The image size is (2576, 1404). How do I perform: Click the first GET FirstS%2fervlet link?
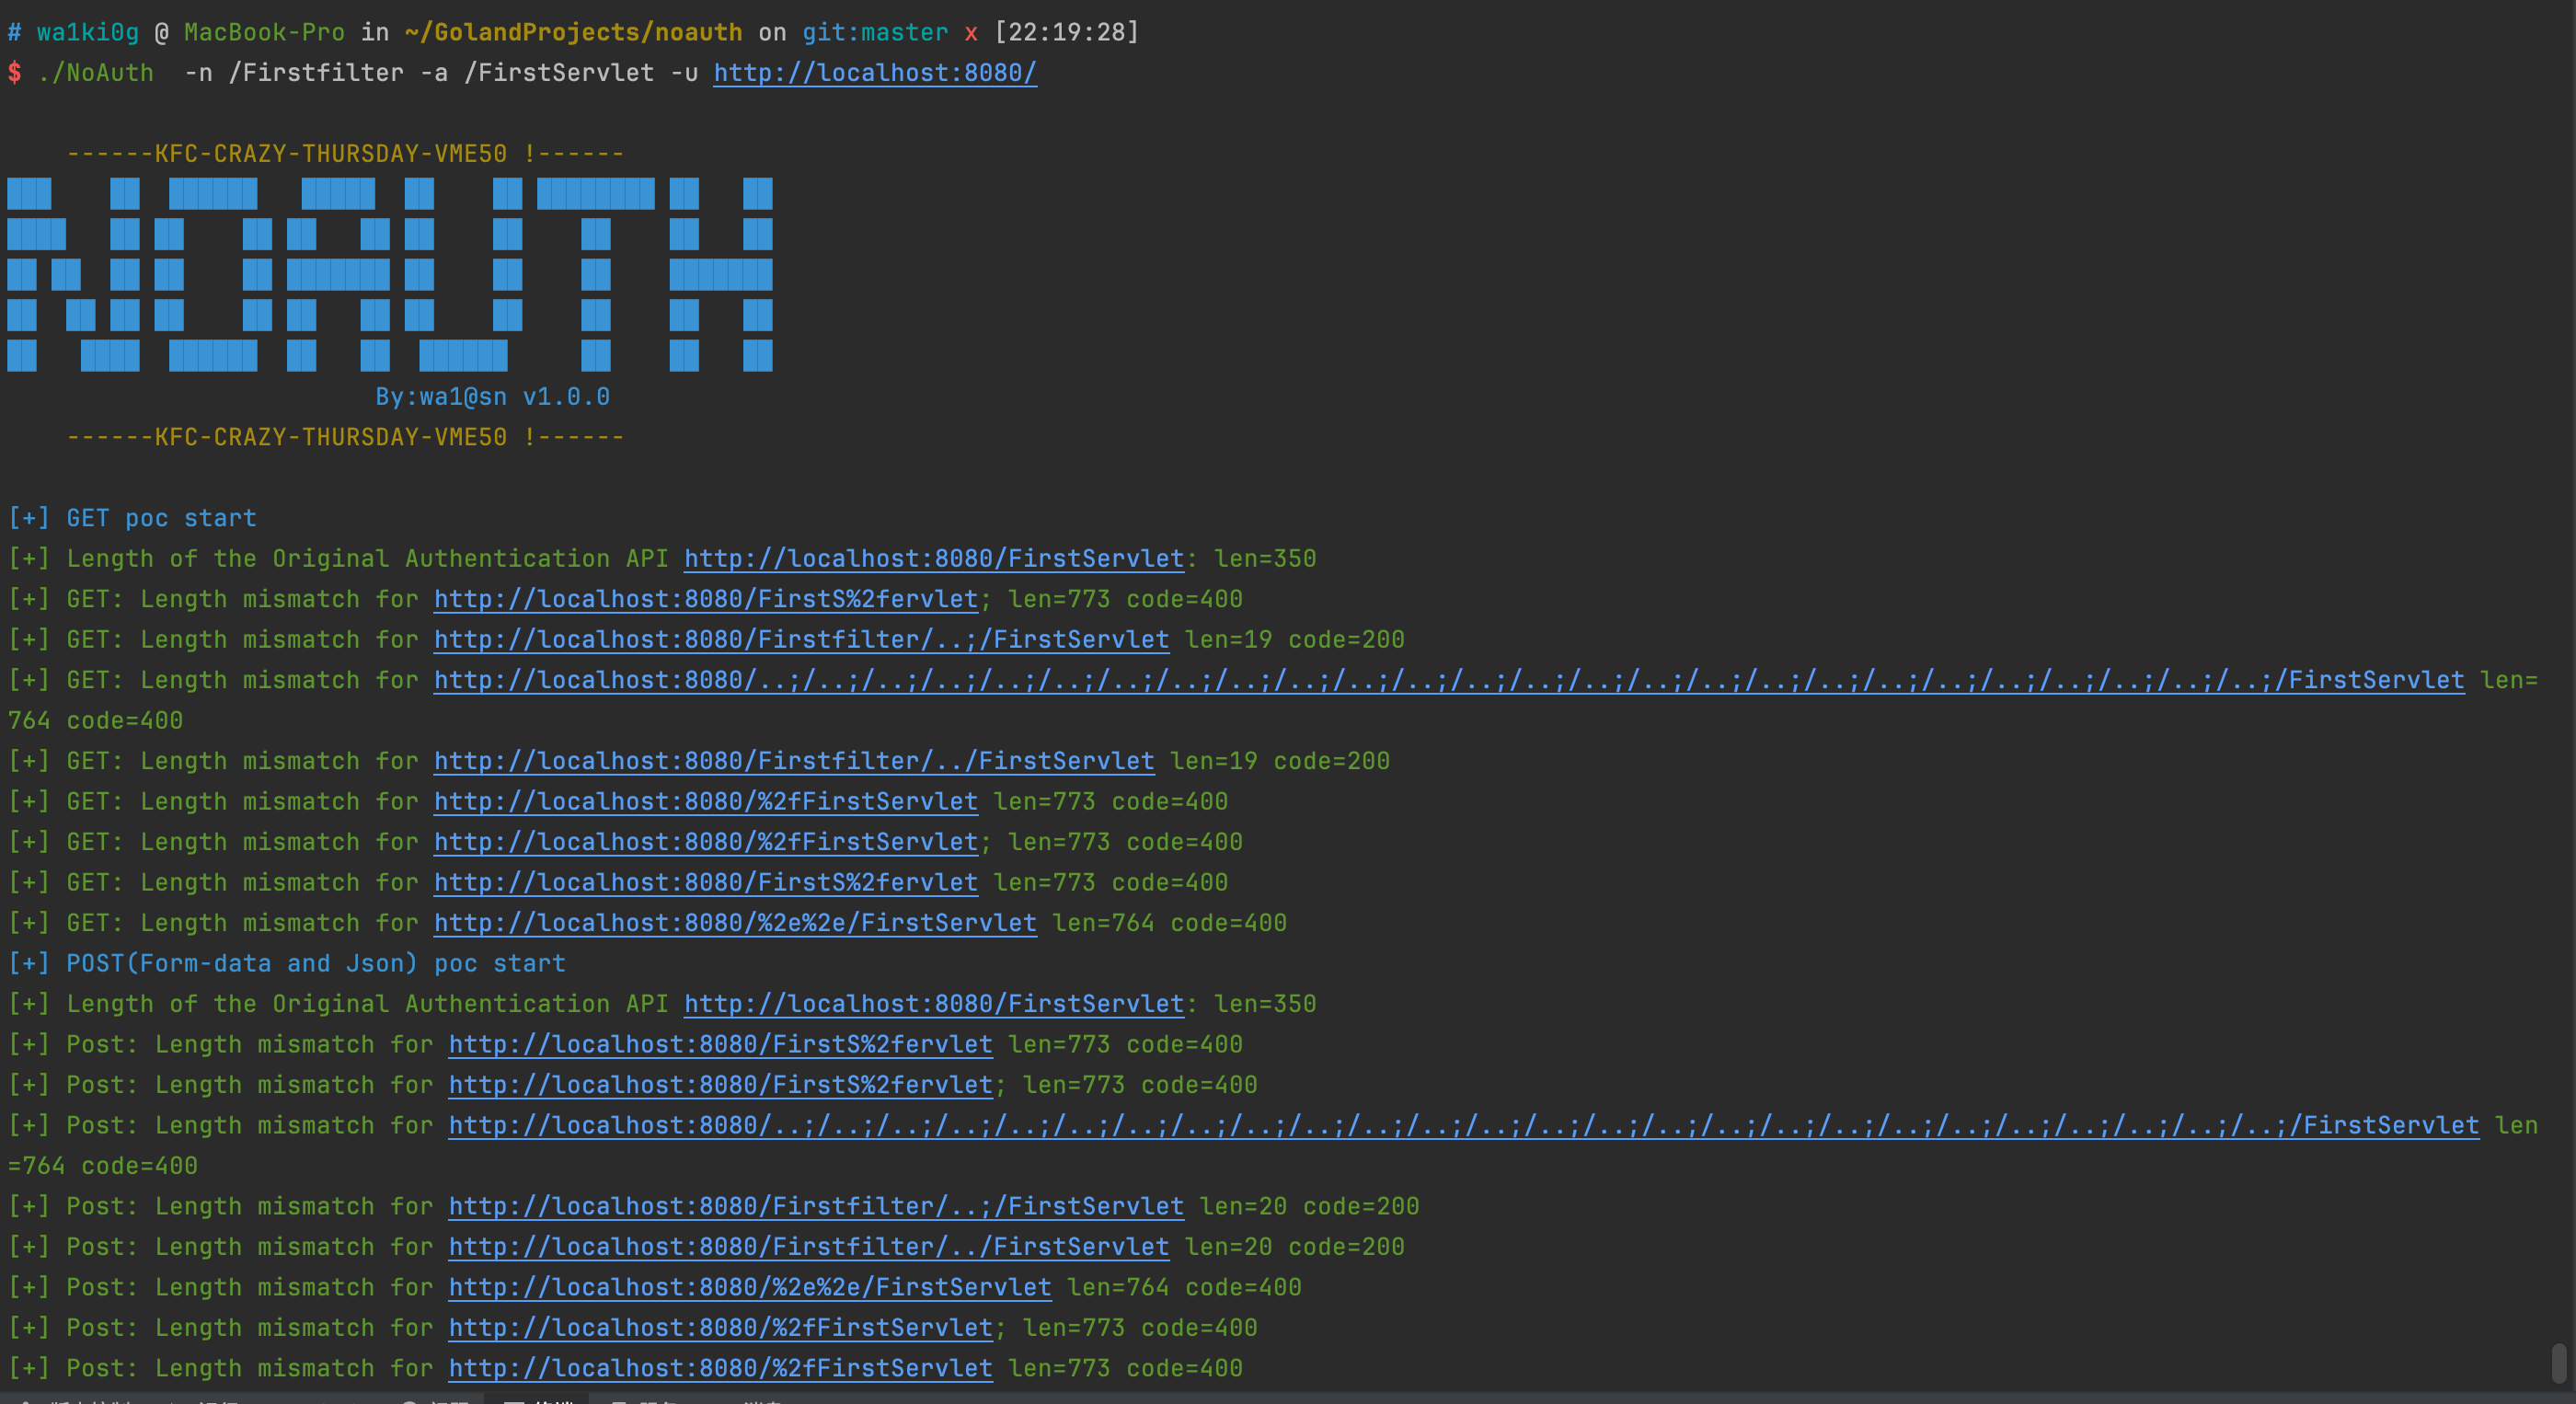click(705, 599)
